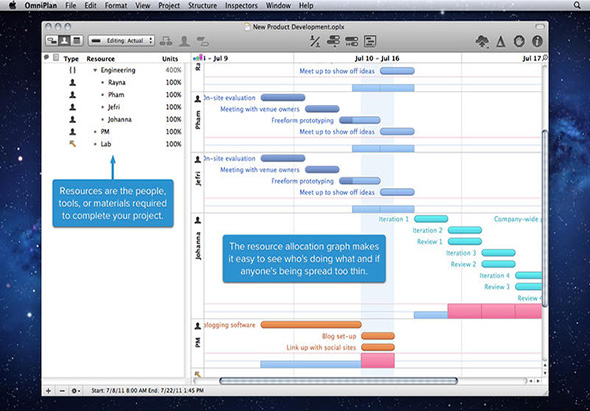Click the catch up toolbar icon

point(333,41)
